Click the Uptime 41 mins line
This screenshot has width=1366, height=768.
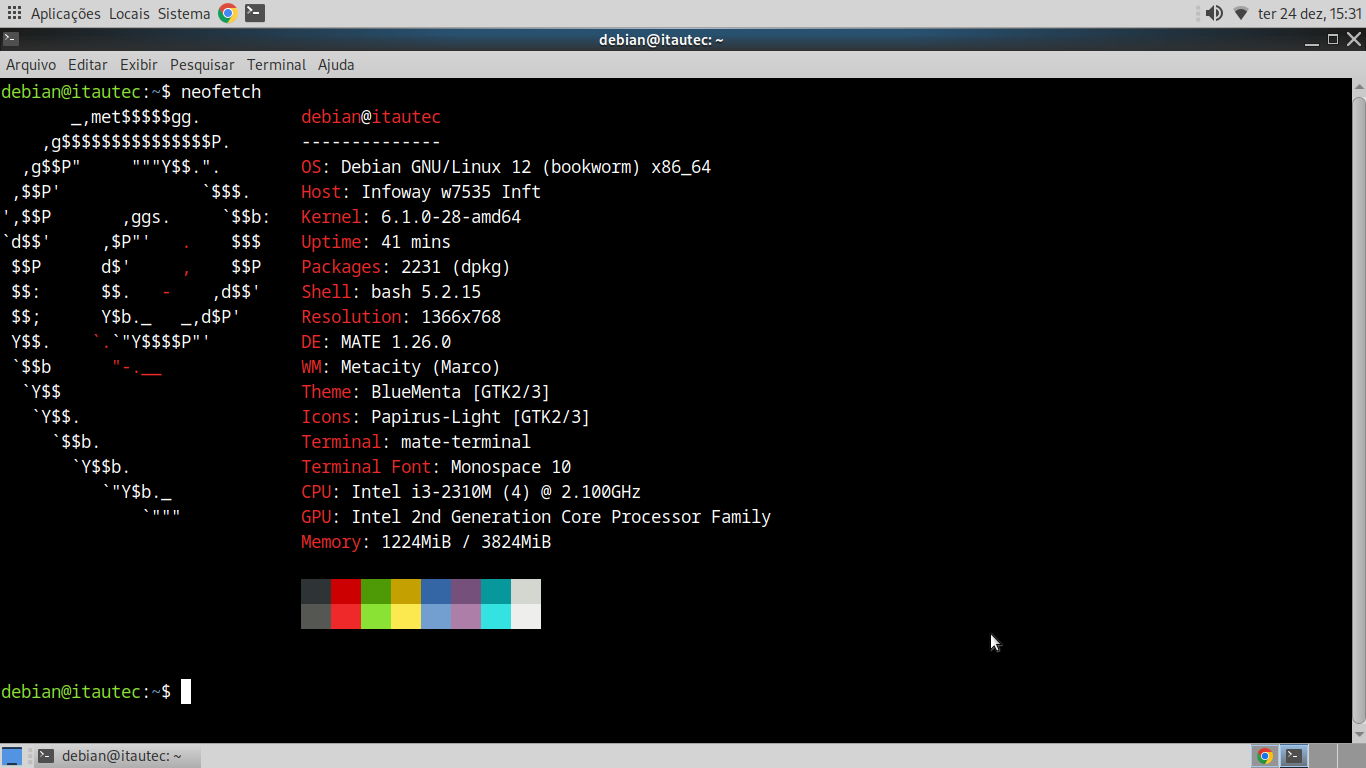tap(376, 242)
